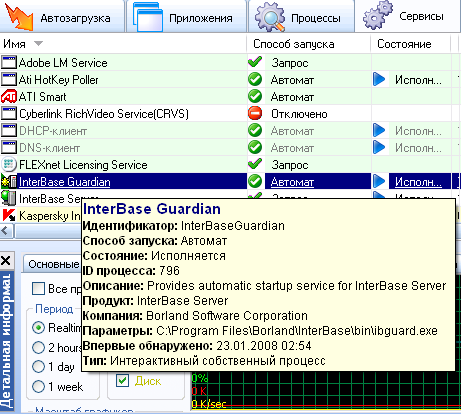Click the green check icon for DHCP-клиент

pyautogui.click(x=255, y=131)
